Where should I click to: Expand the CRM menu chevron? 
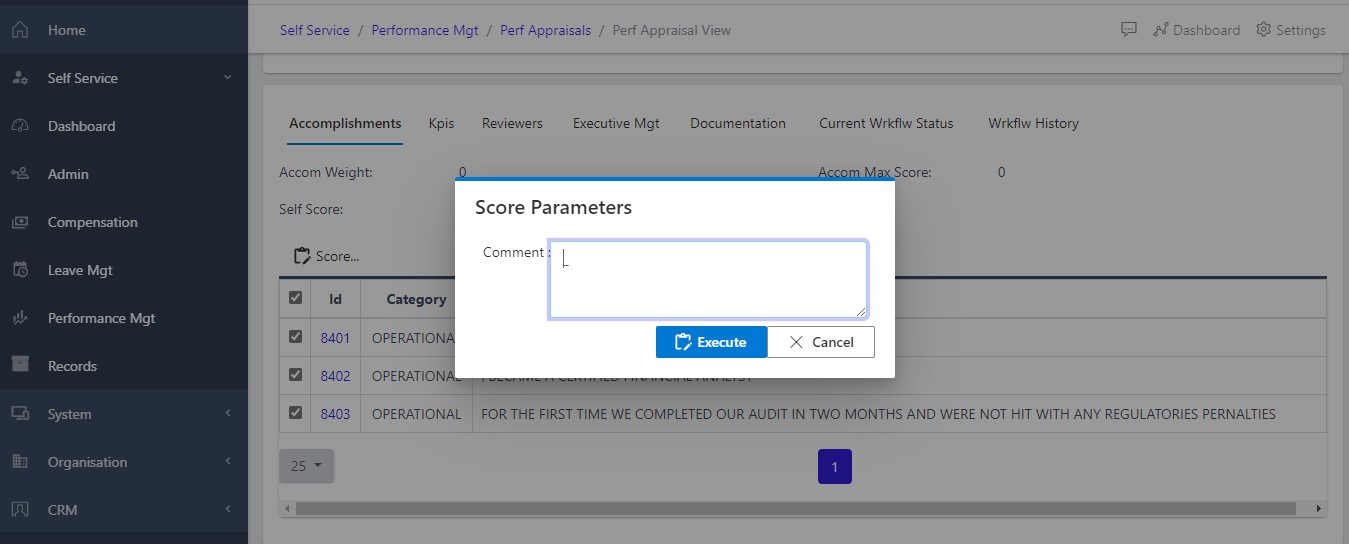pyautogui.click(x=228, y=510)
